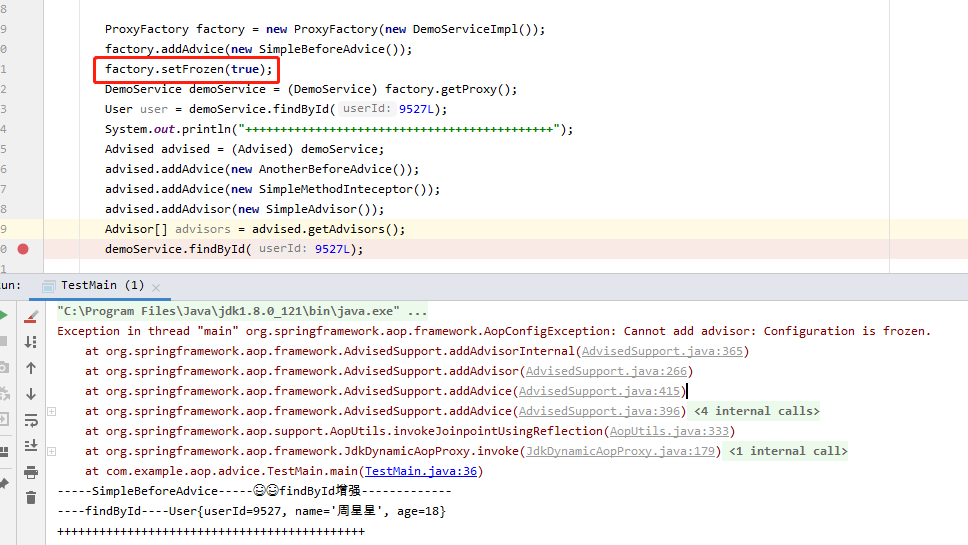Screen dimensions: 968x545
Task: Click 'advised.addAdvice(new SimpleMethodInteceptor());' line
Action: pyautogui.click(x=272, y=189)
